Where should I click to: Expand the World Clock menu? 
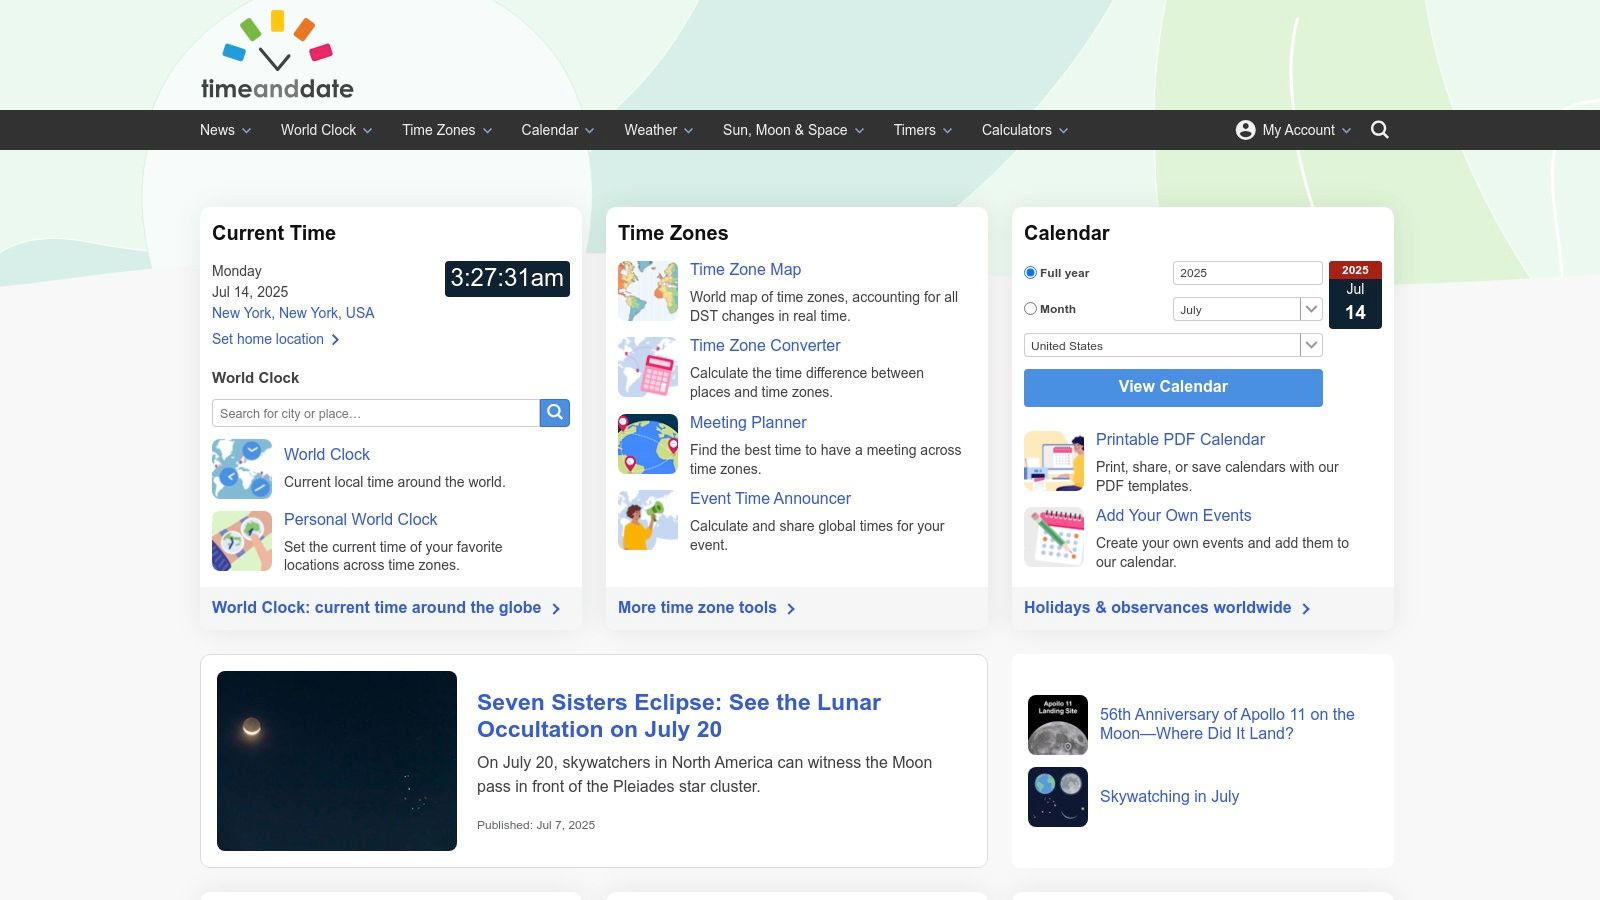327,130
